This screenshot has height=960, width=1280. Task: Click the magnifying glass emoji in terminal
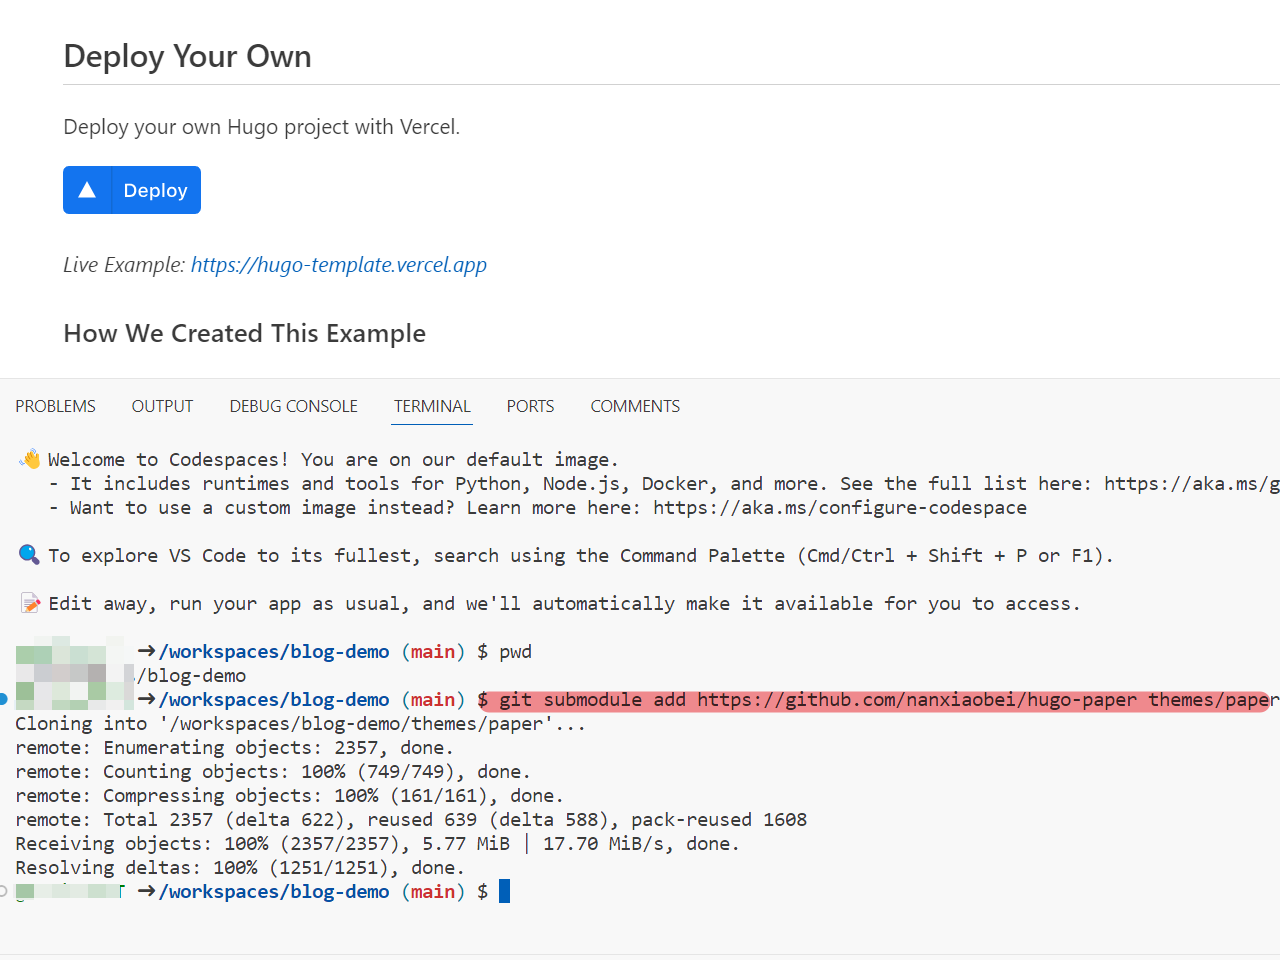(x=30, y=555)
